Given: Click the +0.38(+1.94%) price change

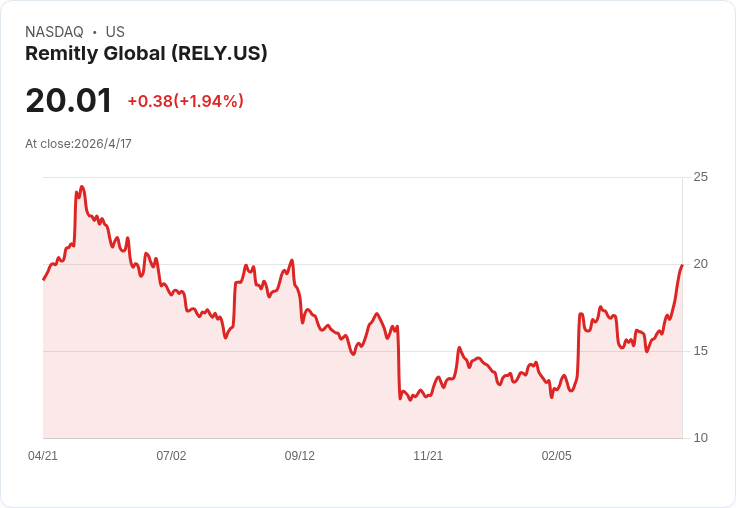Looking at the screenshot, I should (185, 101).
